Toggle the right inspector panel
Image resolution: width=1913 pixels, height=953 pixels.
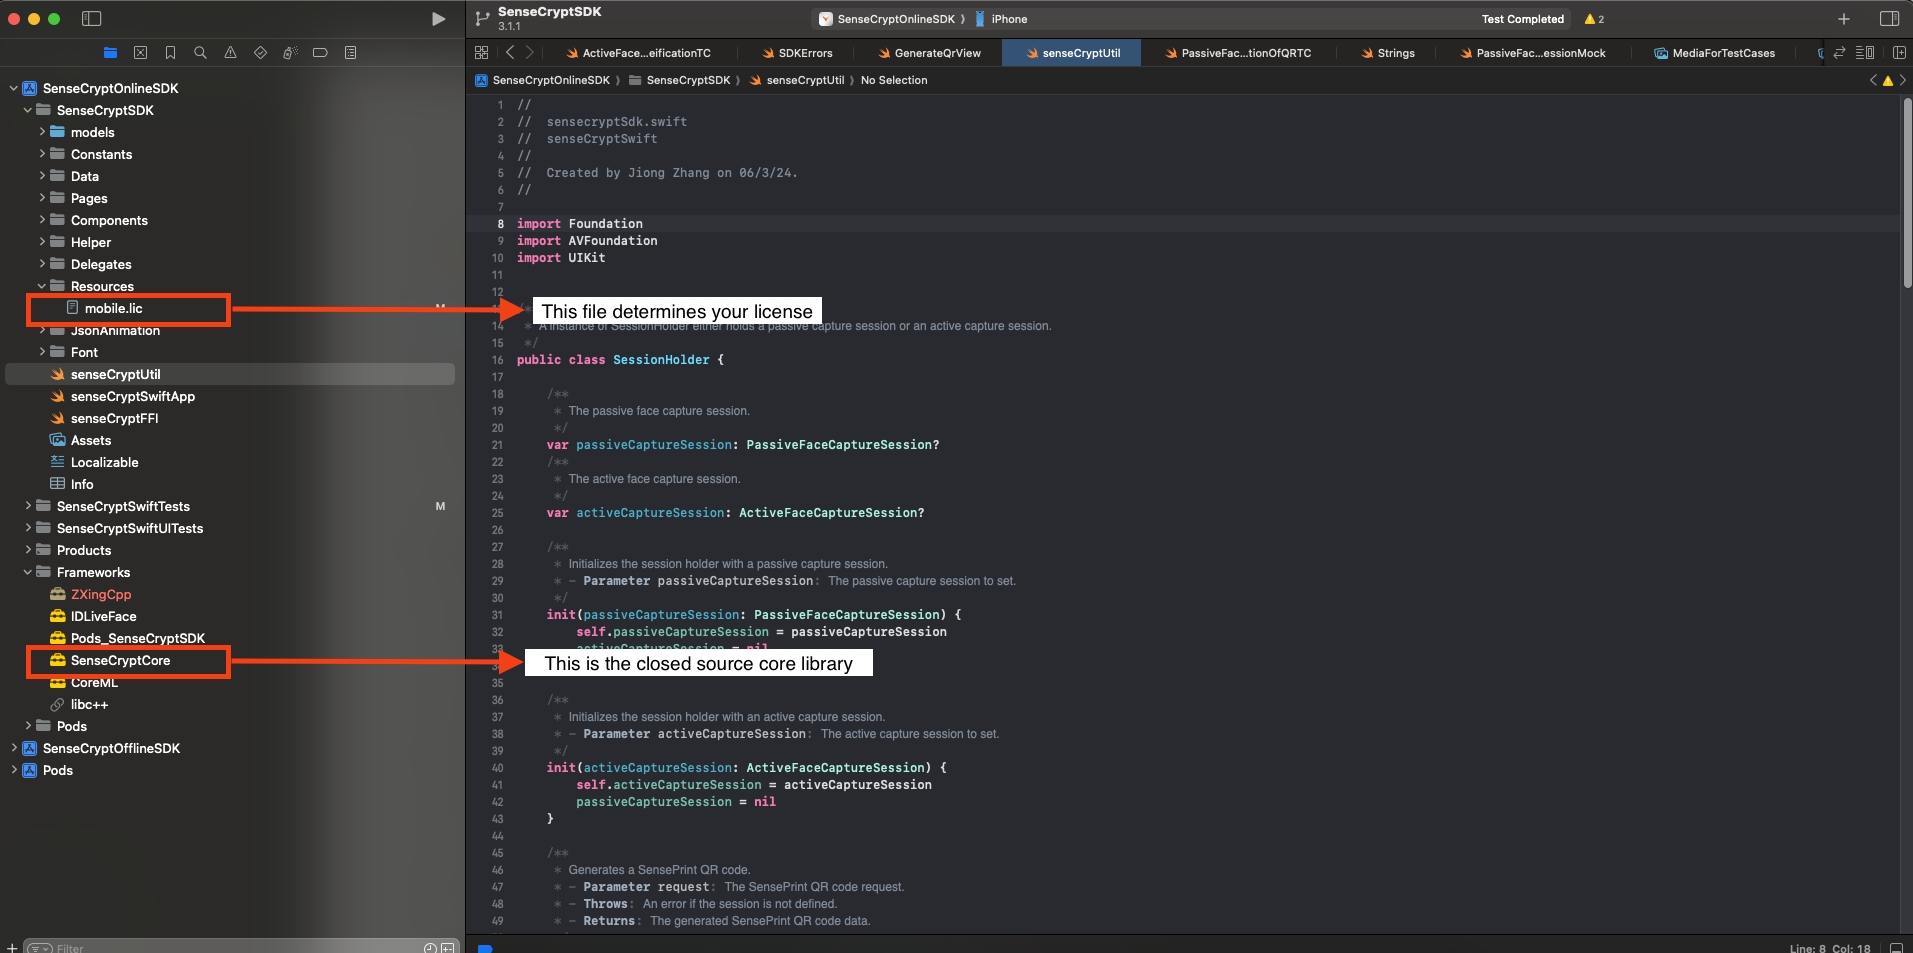click(1889, 19)
